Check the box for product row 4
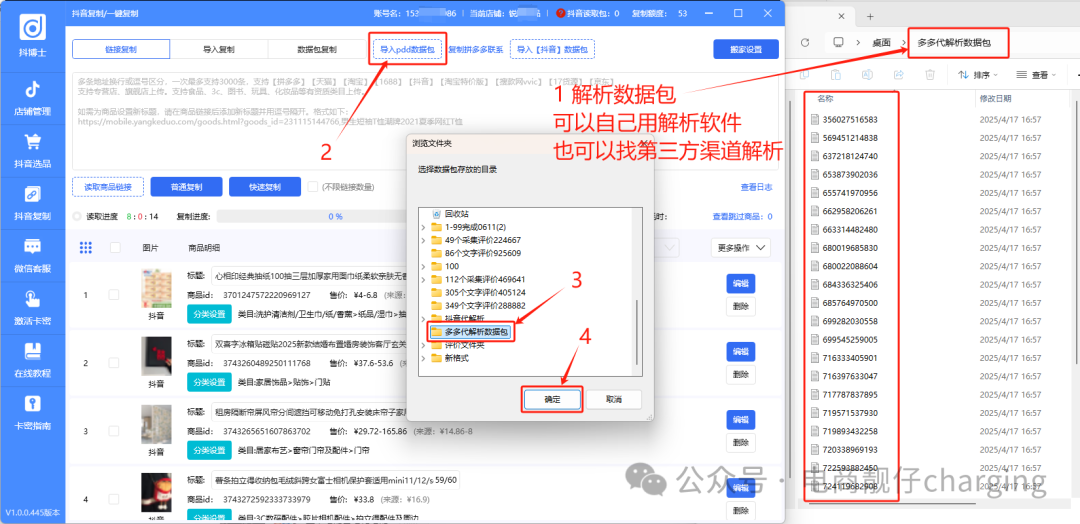Image resolution: width=1080 pixels, height=524 pixels. pyautogui.click(x=114, y=499)
